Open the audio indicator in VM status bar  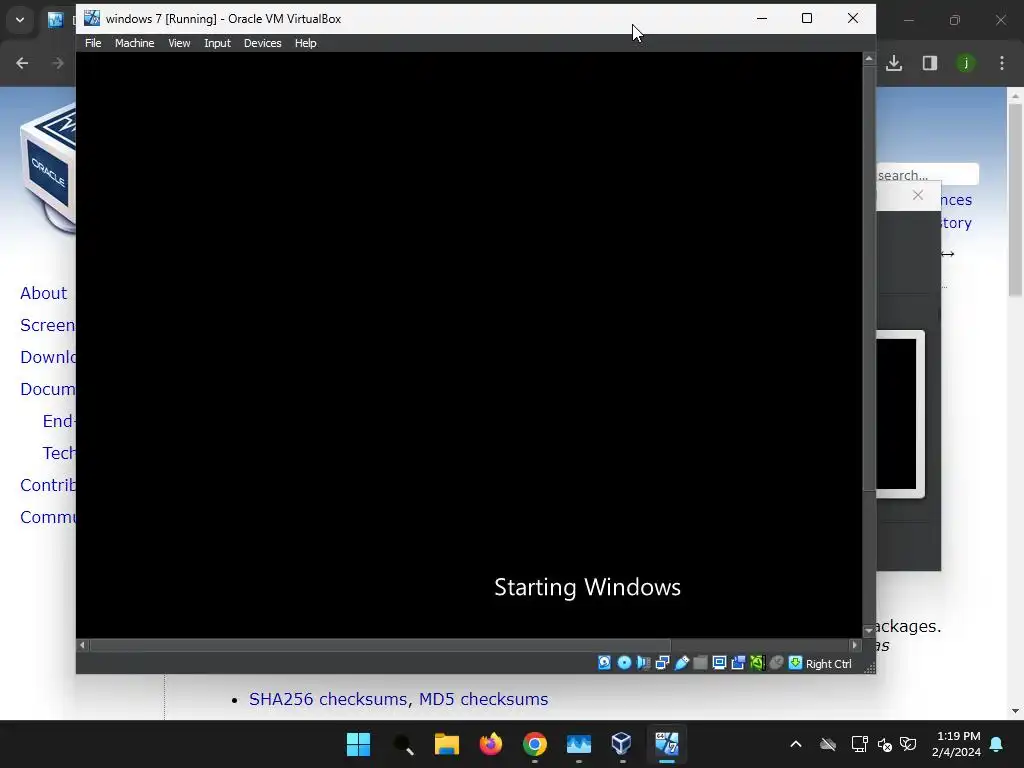643,663
